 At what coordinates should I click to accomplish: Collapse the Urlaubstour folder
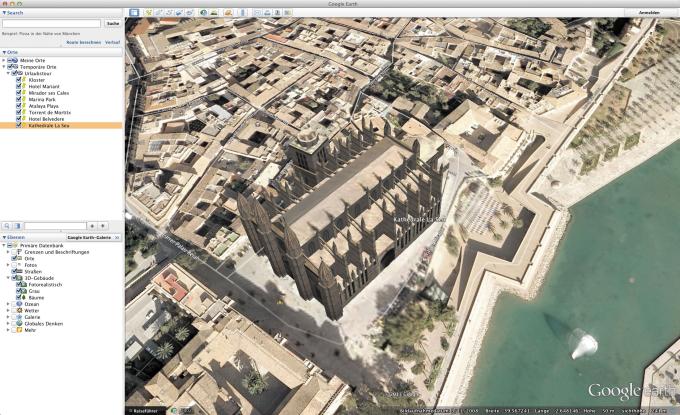coord(8,73)
